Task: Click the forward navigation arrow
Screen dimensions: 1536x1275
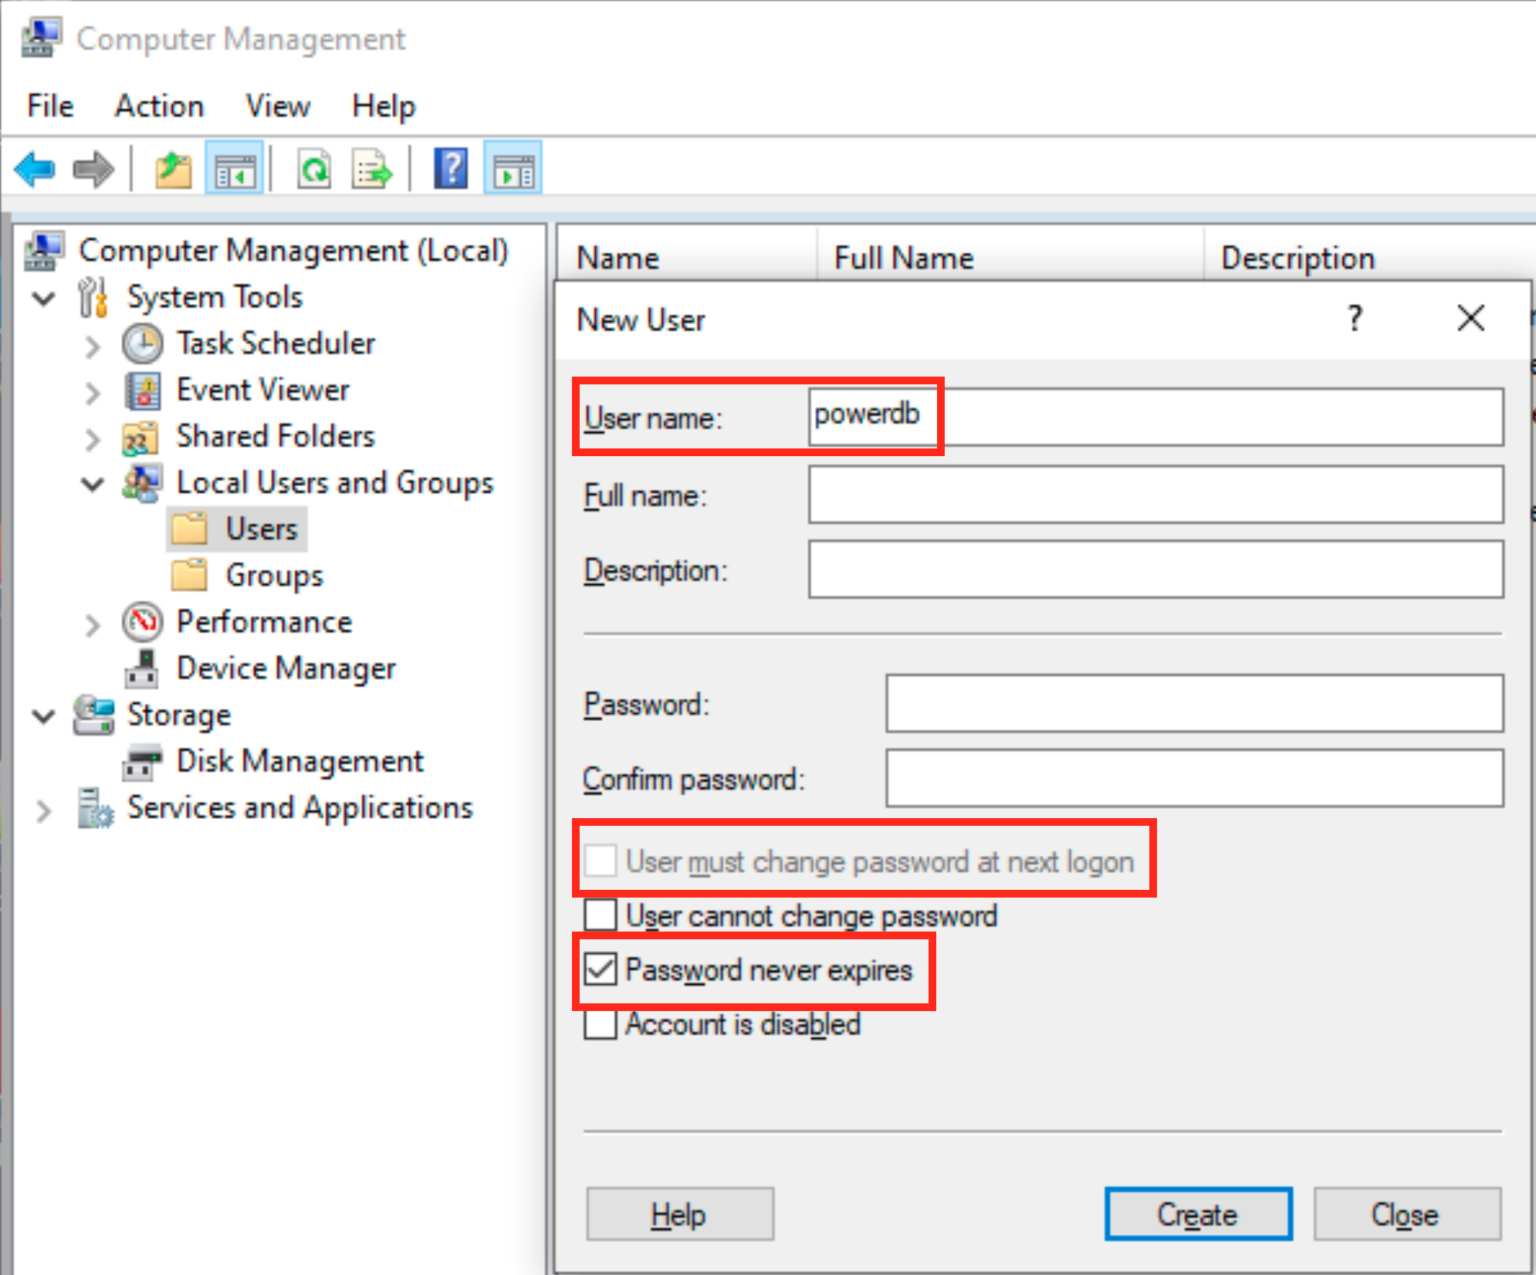Action: pyautogui.click(x=92, y=169)
